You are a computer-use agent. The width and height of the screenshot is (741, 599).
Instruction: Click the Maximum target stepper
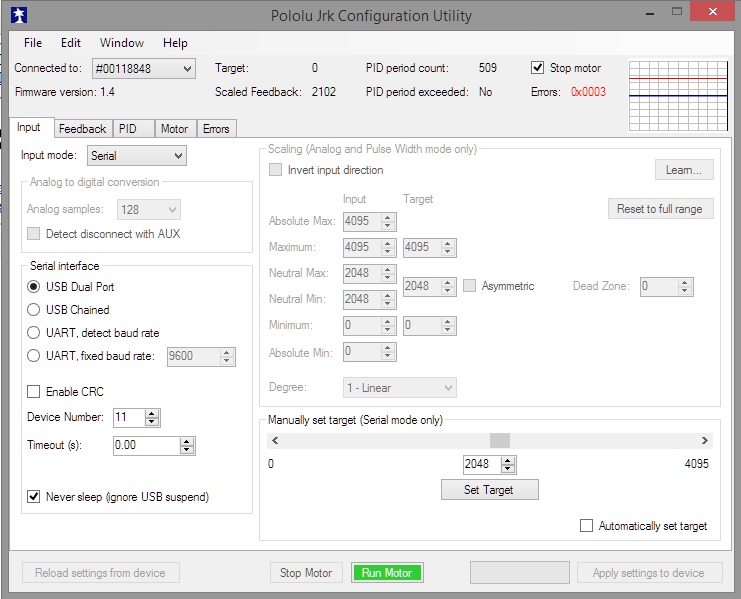click(448, 247)
